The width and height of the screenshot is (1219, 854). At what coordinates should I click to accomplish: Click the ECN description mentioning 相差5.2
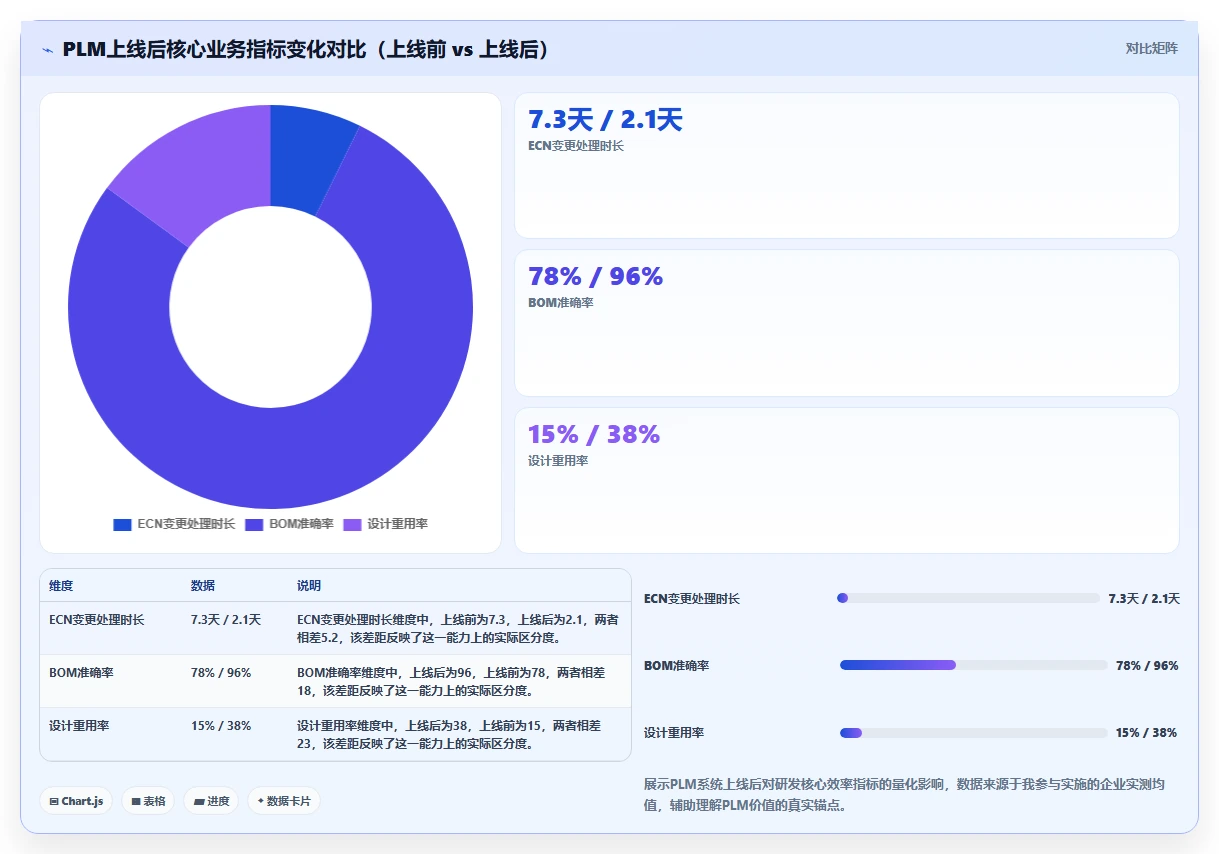458,629
